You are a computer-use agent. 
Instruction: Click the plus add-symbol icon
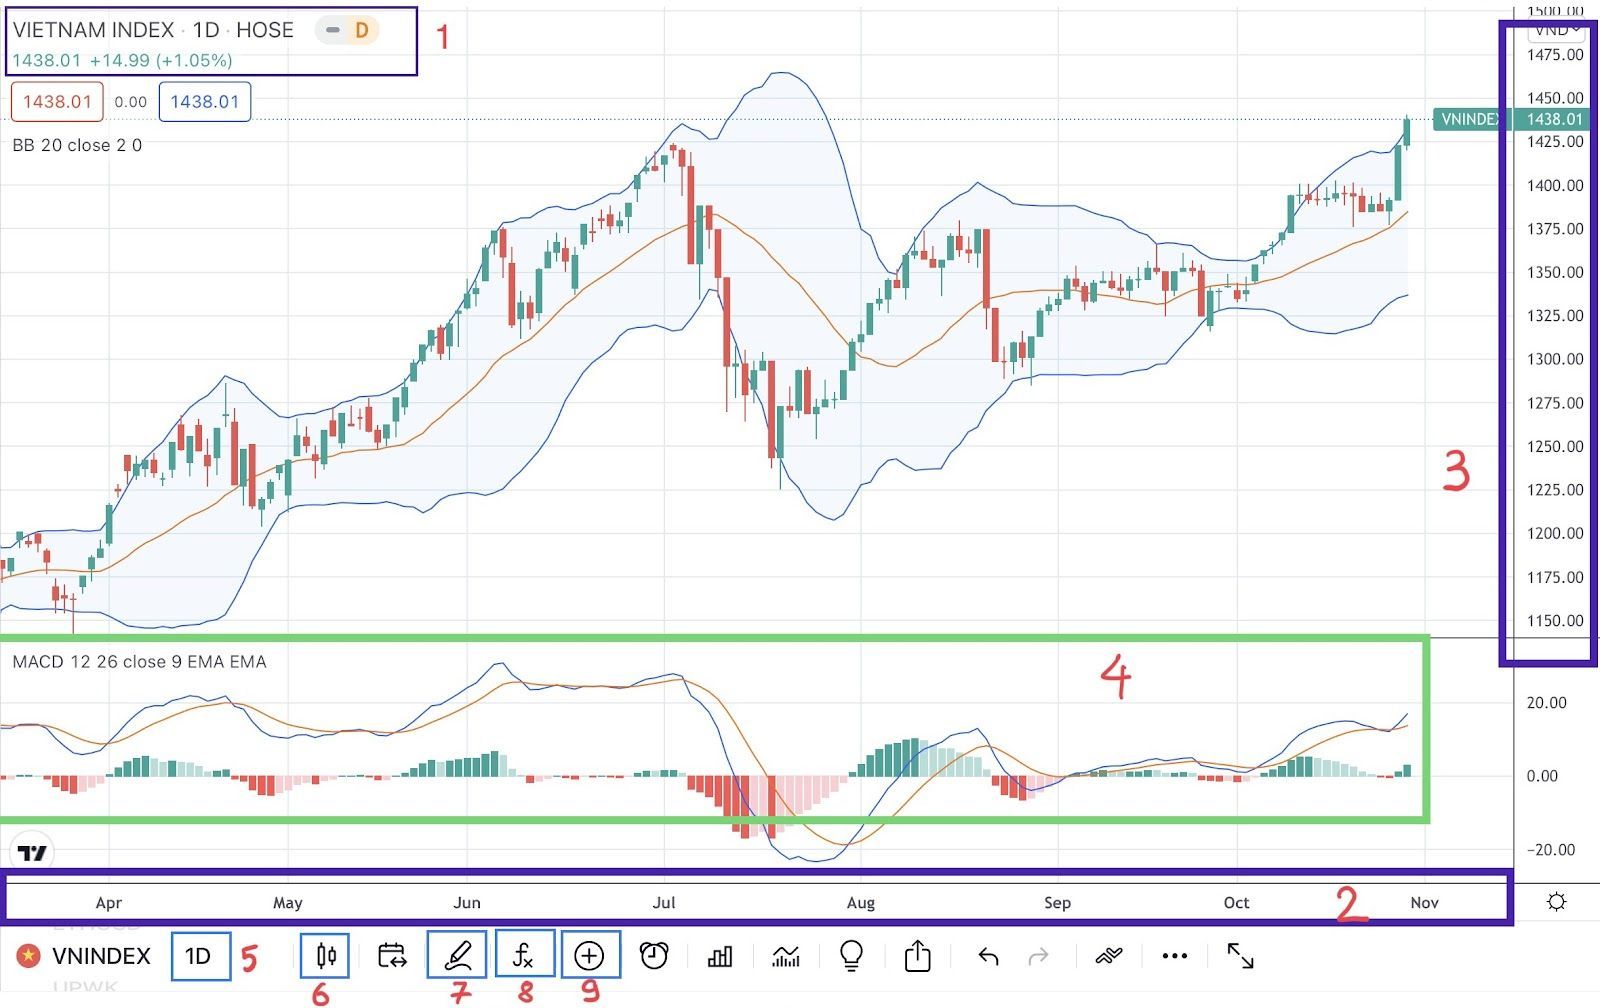(x=589, y=956)
